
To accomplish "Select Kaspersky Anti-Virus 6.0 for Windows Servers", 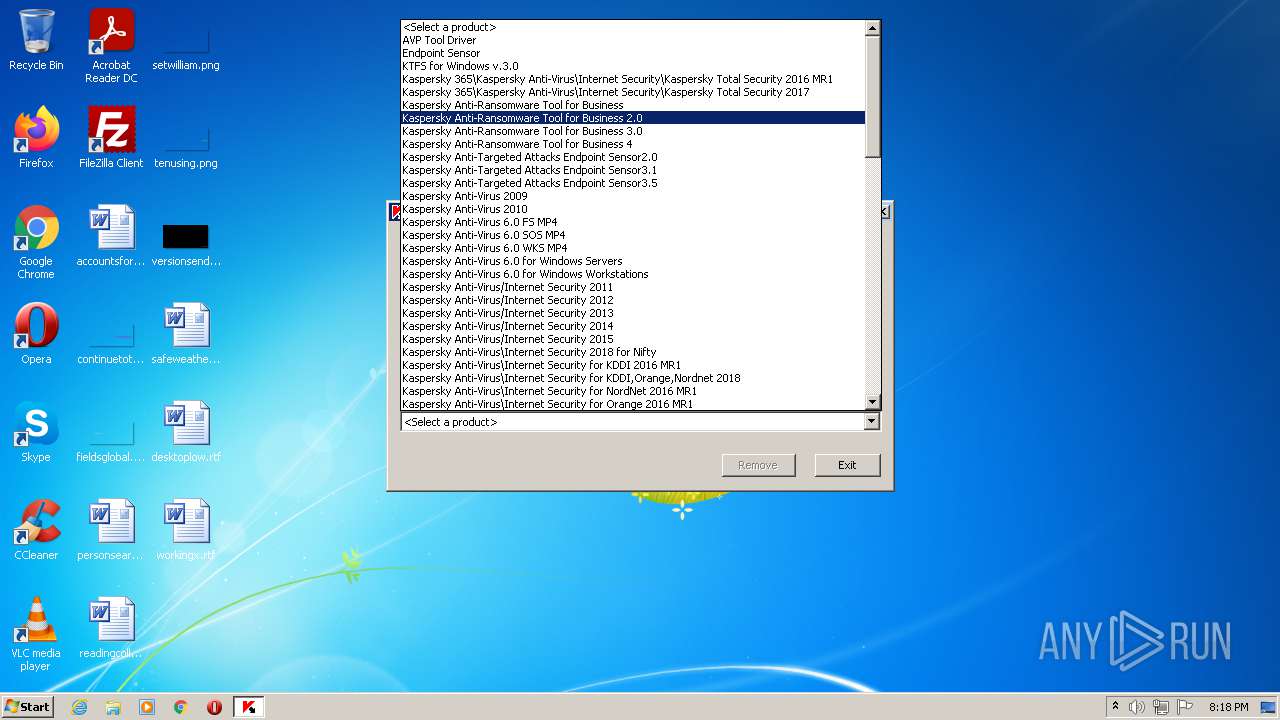I will point(633,261).
